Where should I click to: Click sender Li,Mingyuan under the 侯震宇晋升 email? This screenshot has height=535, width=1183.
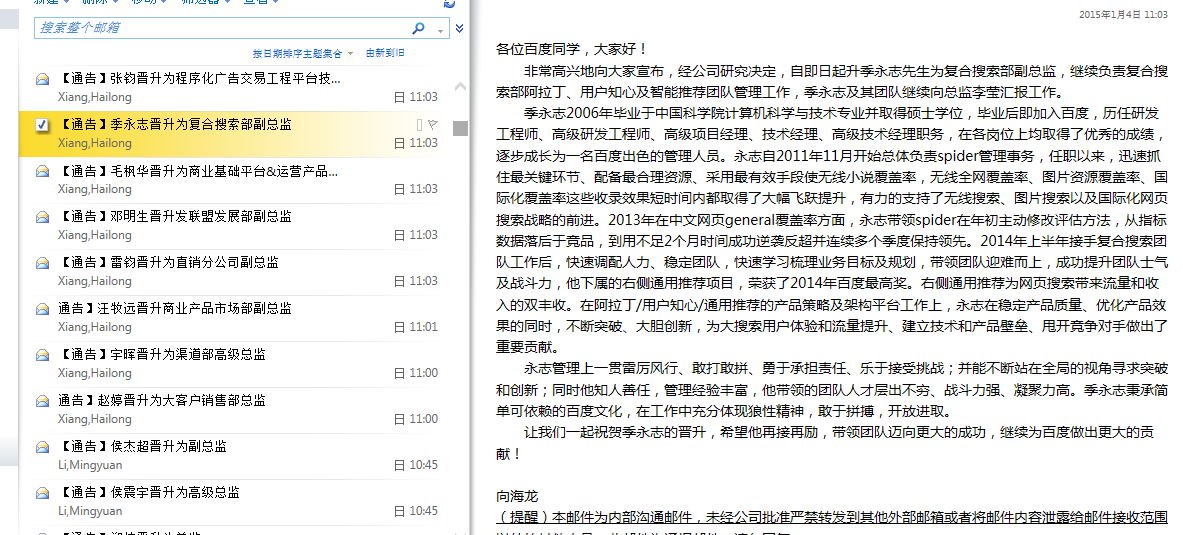[90, 512]
